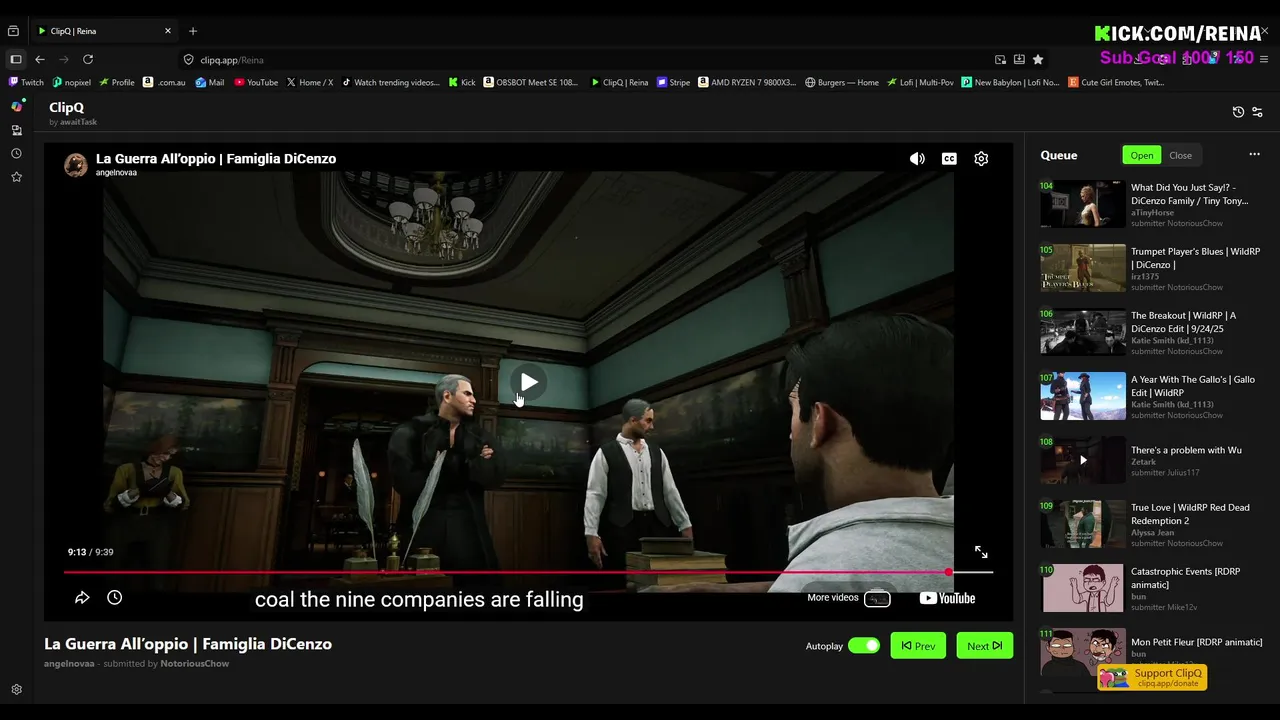Select queue clip 105 Trumpet Player's Blues
This screenshot has height=720, width=1280.
coord(1152,268)
